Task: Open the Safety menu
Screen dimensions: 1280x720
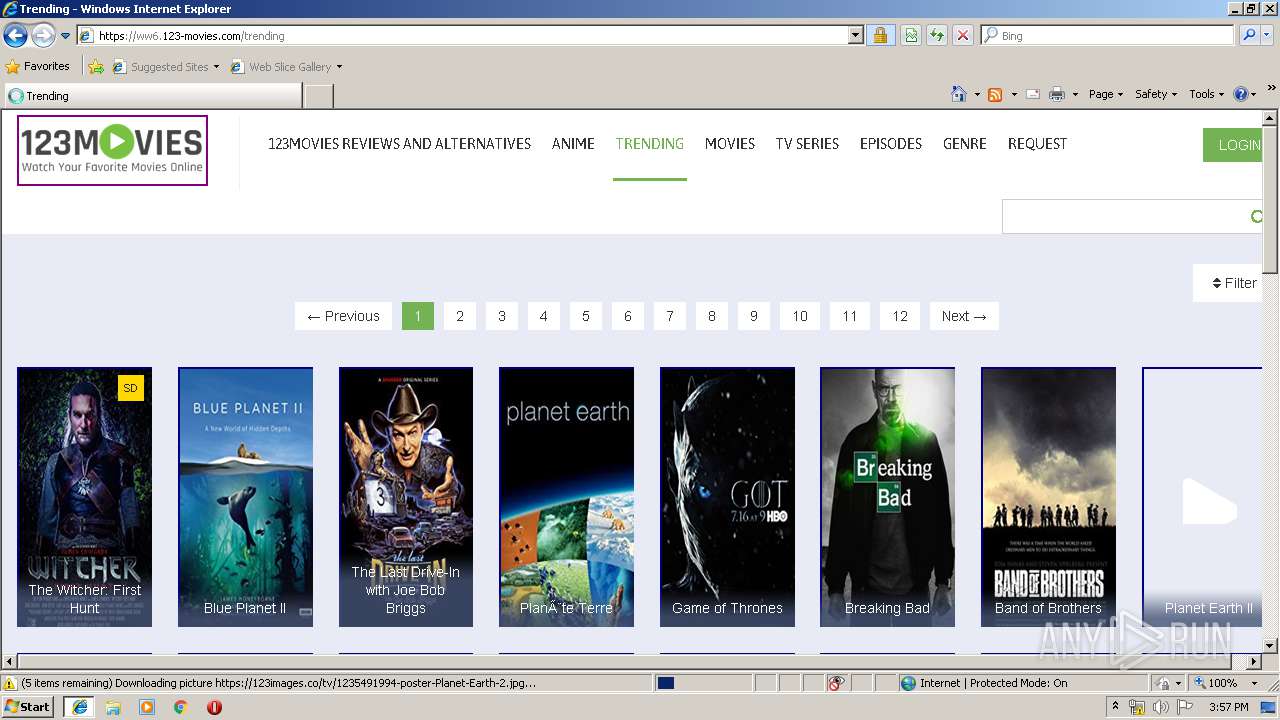Action: (1155, 94)
